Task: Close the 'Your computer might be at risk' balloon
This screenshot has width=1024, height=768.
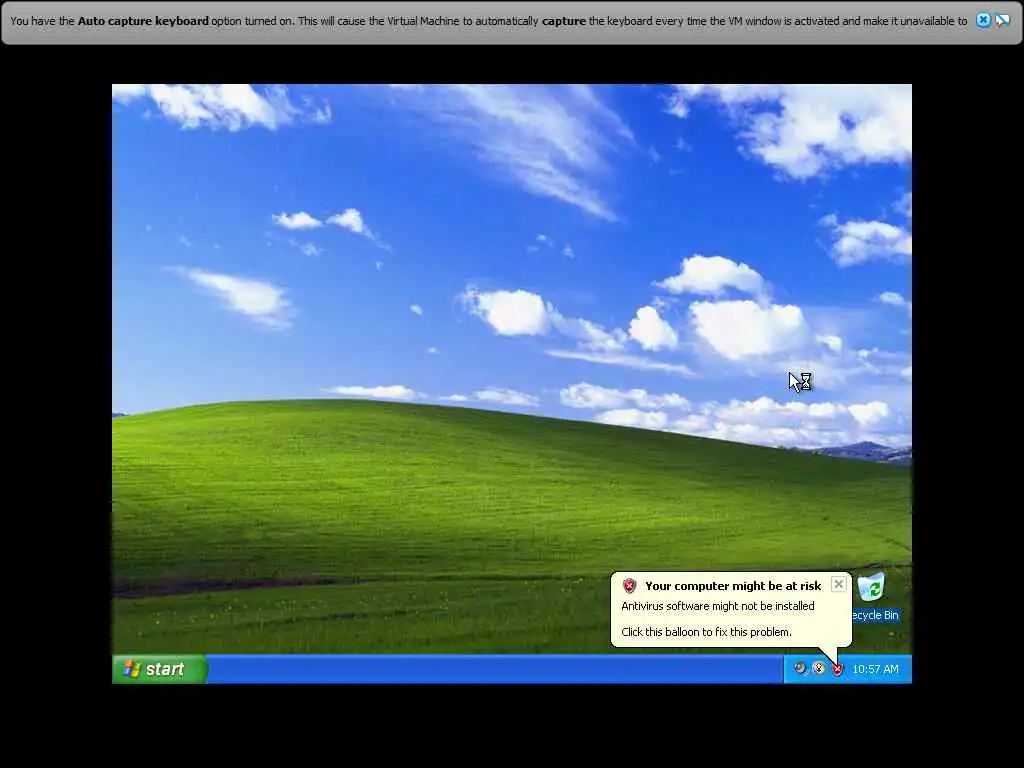Action: (839, 584)
